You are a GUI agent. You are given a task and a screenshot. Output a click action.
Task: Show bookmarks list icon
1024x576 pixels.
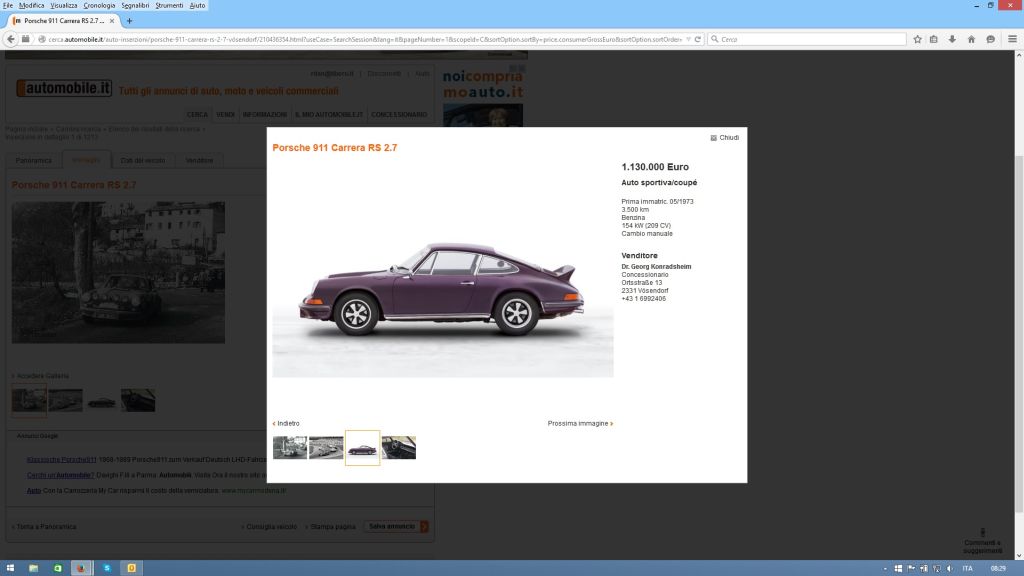[934, 39]
